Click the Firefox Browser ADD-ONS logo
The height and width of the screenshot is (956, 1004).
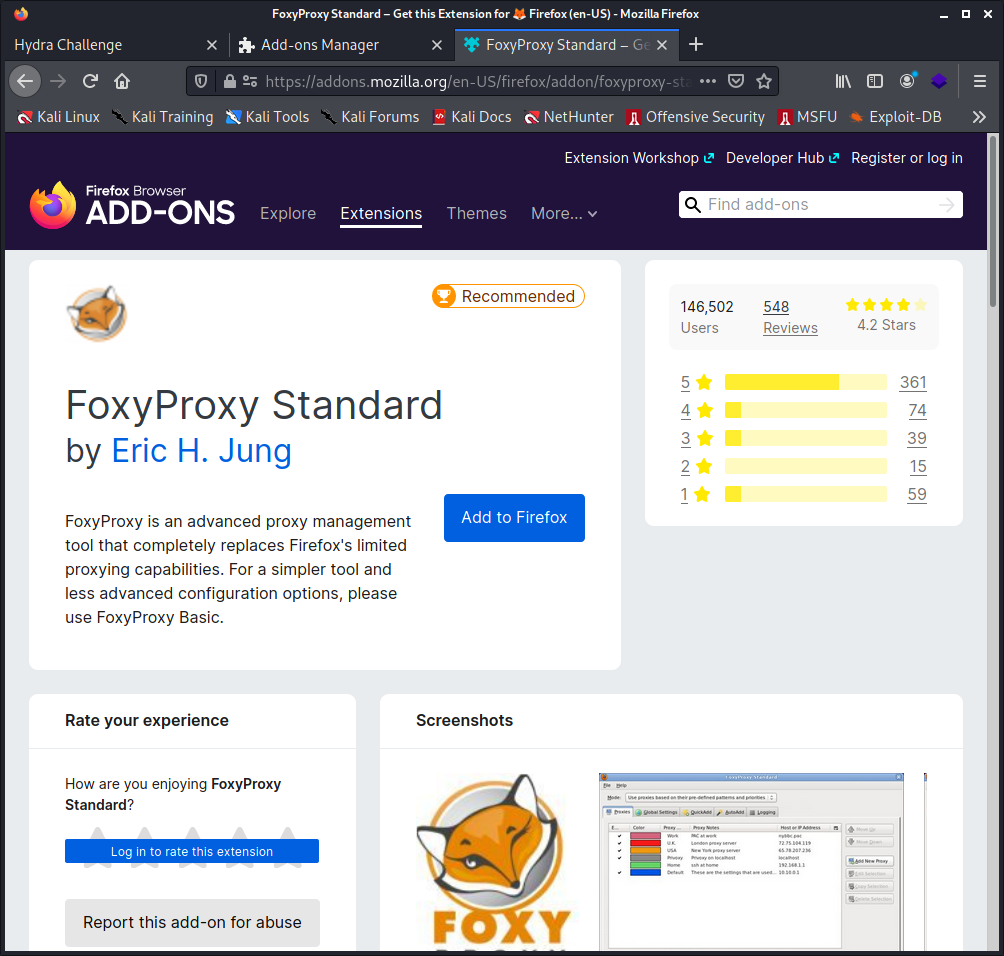(132, 206)
